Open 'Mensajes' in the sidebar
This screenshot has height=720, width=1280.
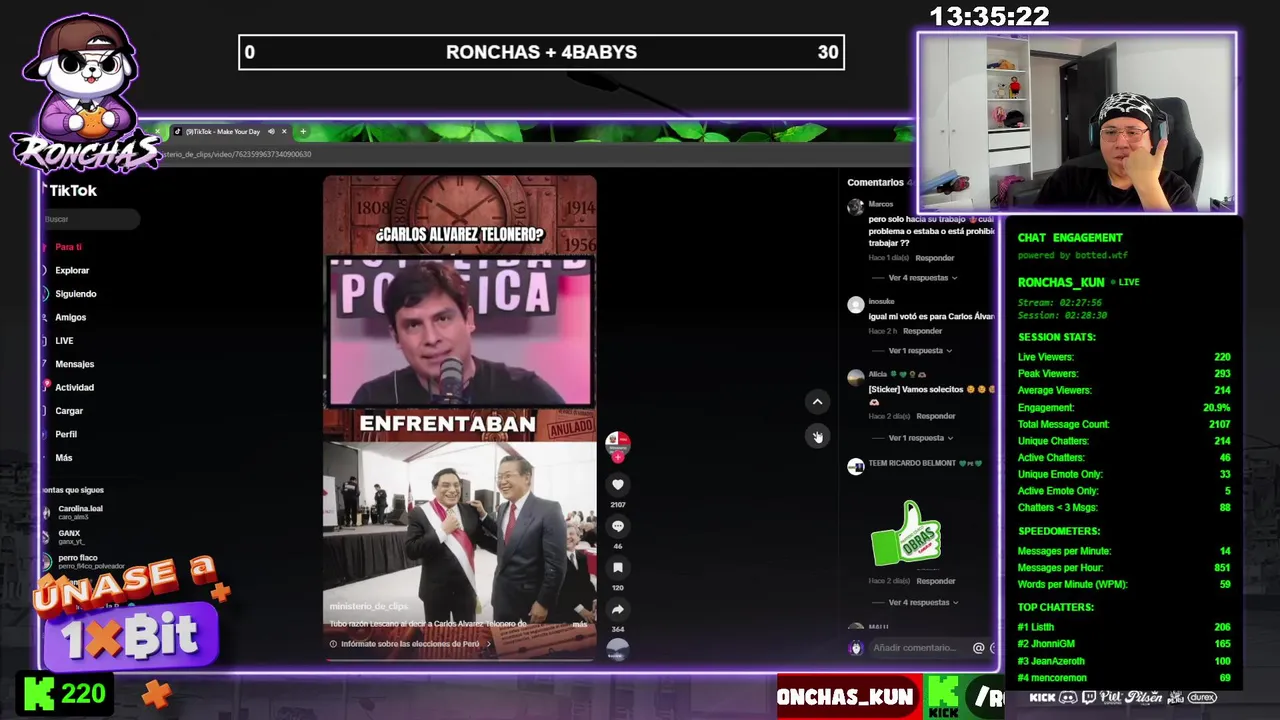[x=74, y=364]
